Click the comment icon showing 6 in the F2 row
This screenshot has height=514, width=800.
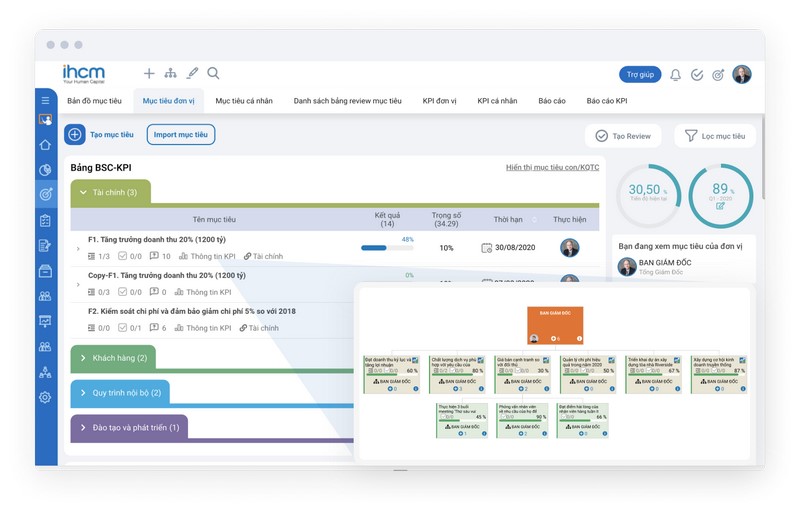154,328
